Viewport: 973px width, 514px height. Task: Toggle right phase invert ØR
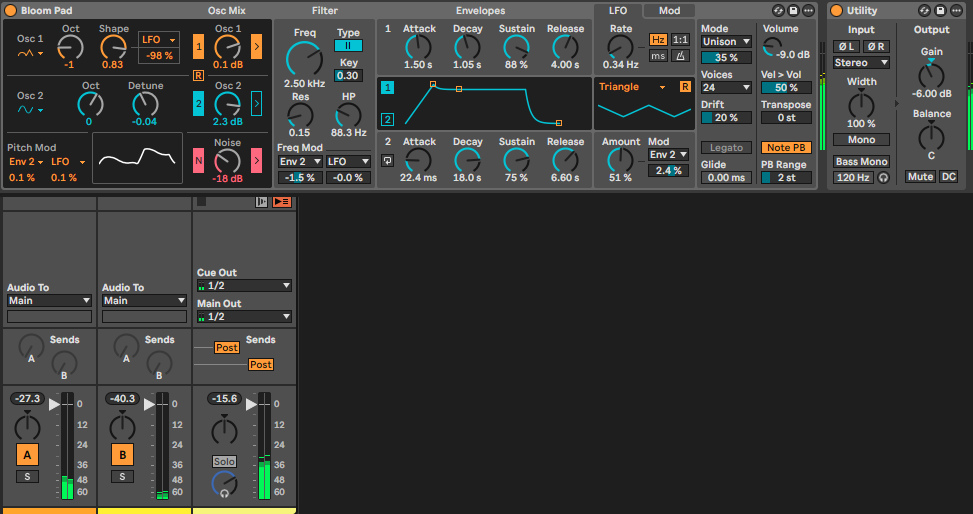click(x=876, y=47)
